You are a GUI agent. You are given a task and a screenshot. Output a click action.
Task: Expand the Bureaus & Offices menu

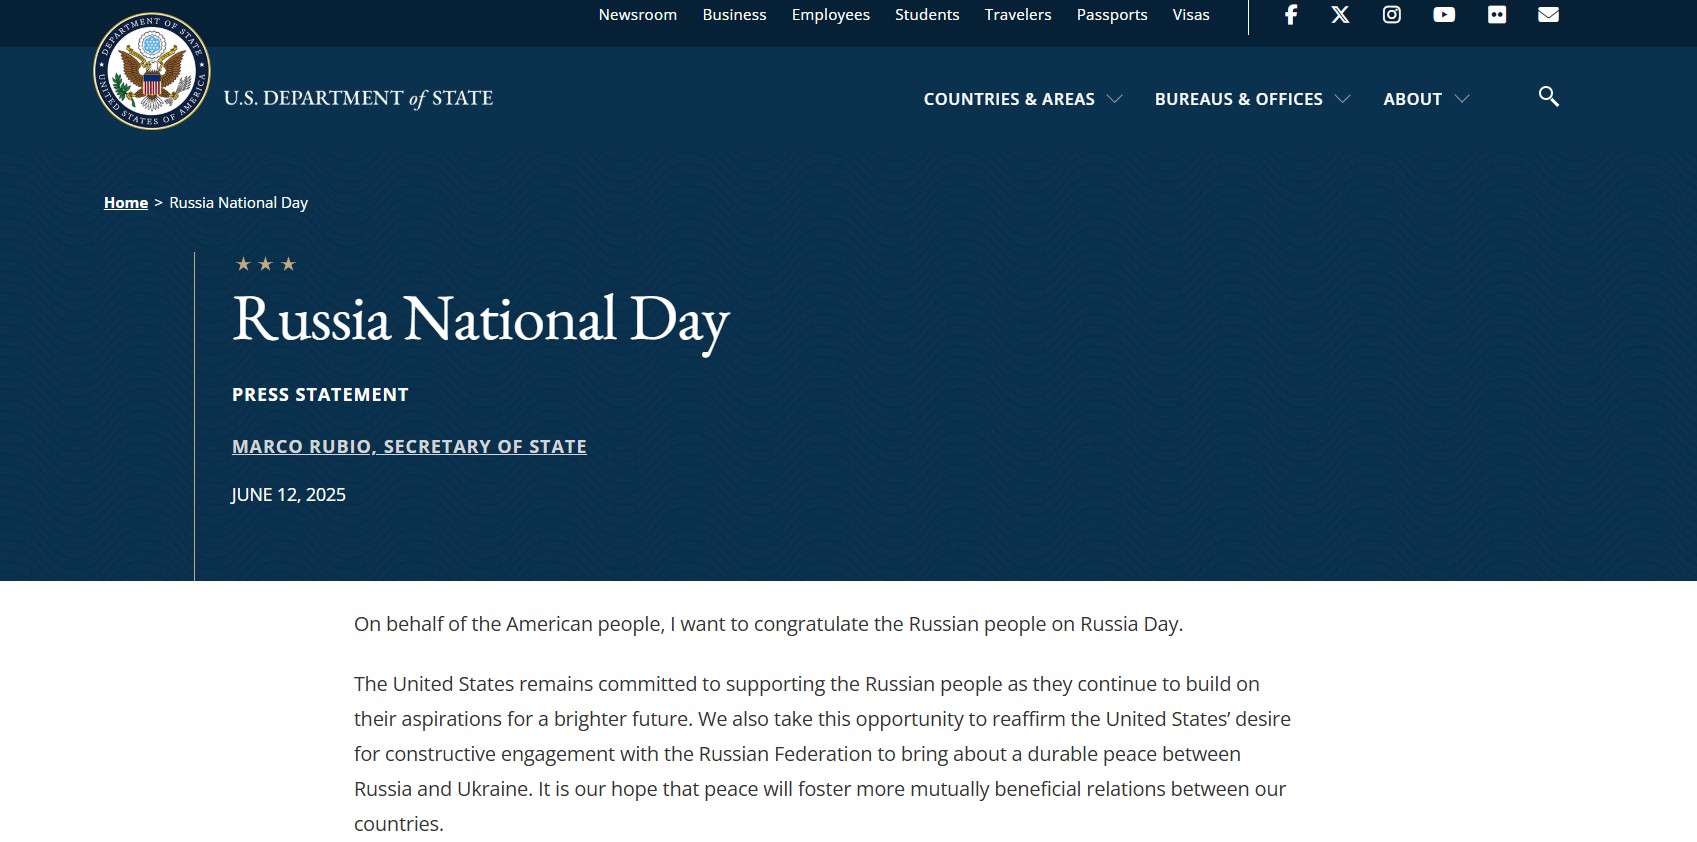tap(1252, 99)
